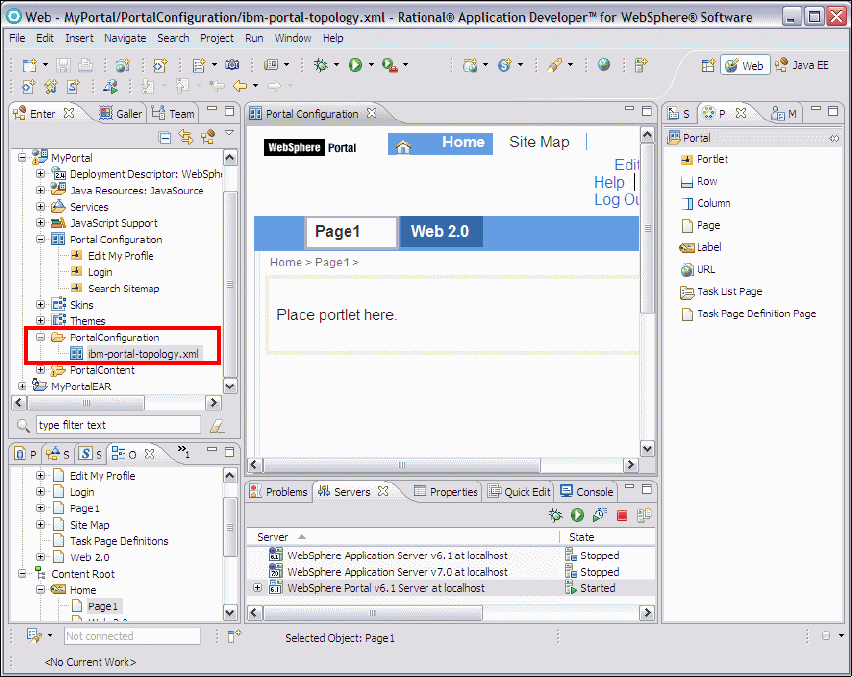Screen dimensions: 852x677
Task: Click the Help link in portal preview
Action: (x=609, y=182)
